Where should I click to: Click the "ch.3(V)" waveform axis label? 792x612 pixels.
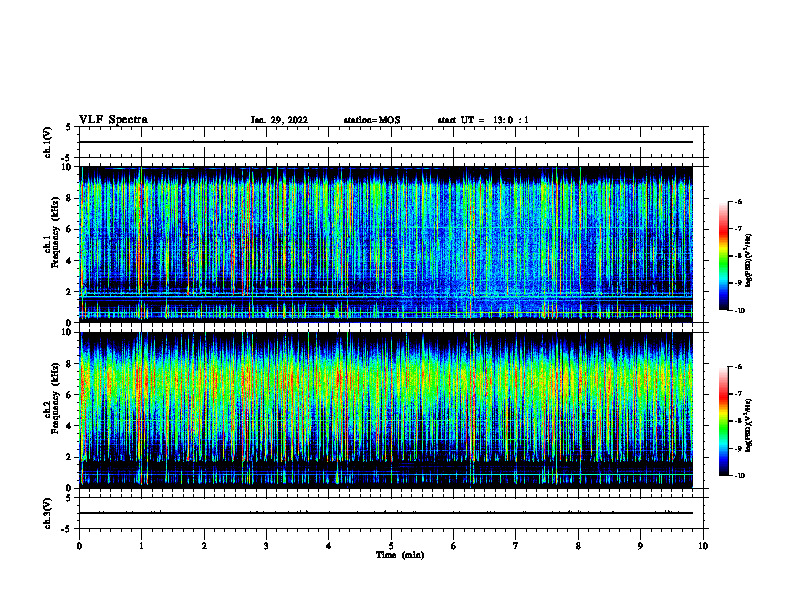click(47, 513)
